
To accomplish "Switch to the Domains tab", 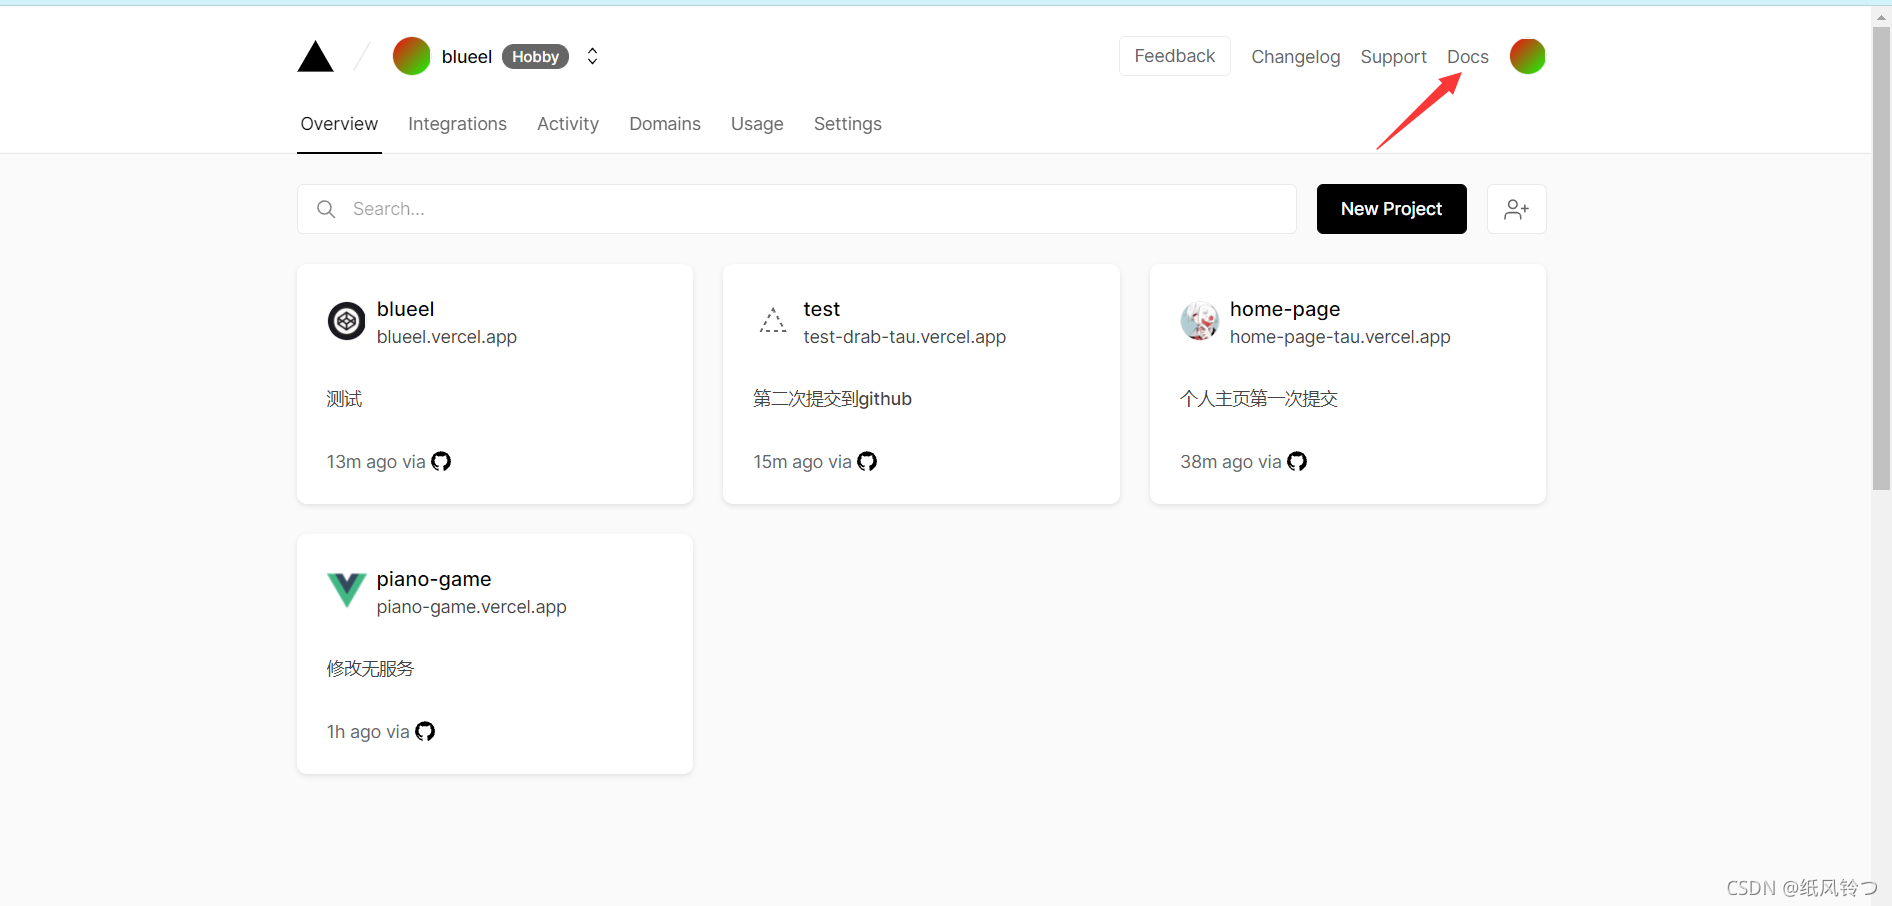I will (x=665, y=124).
